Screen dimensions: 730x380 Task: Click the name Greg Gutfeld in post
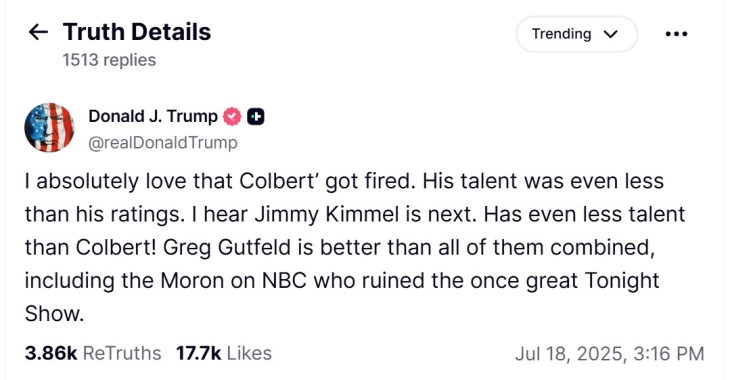click(227, 247)
